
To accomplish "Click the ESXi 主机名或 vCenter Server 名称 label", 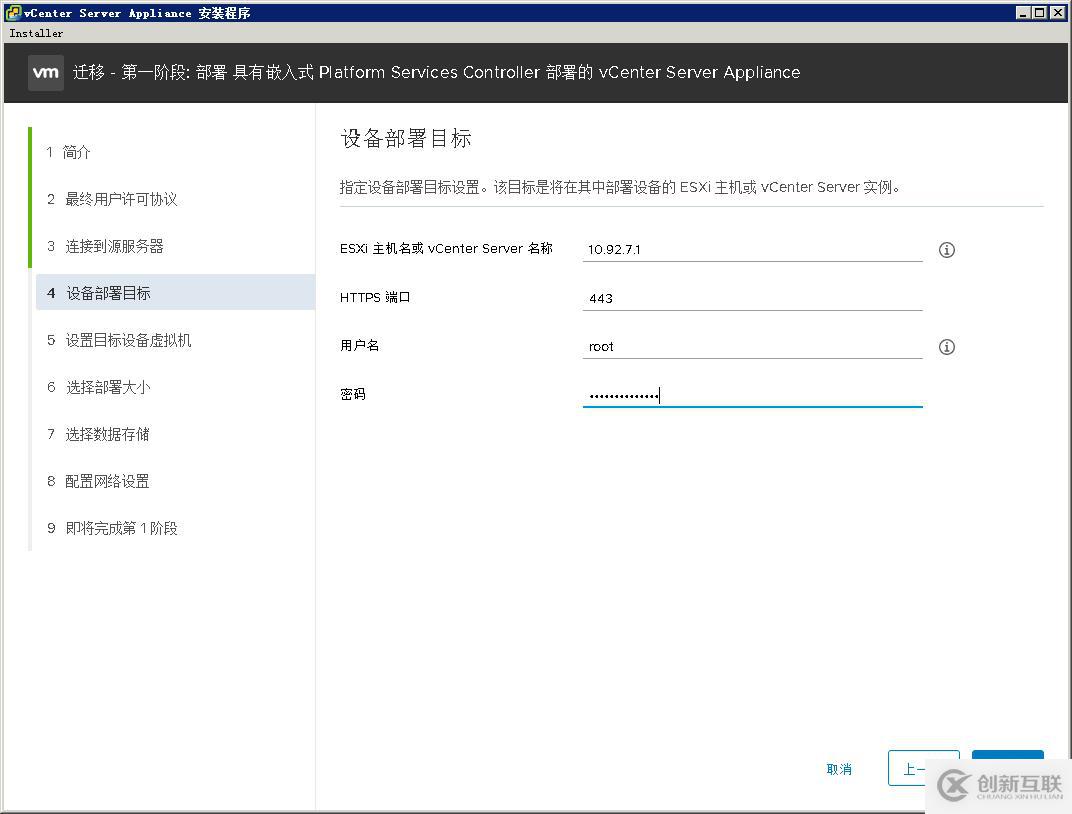I will coord(446,248).
